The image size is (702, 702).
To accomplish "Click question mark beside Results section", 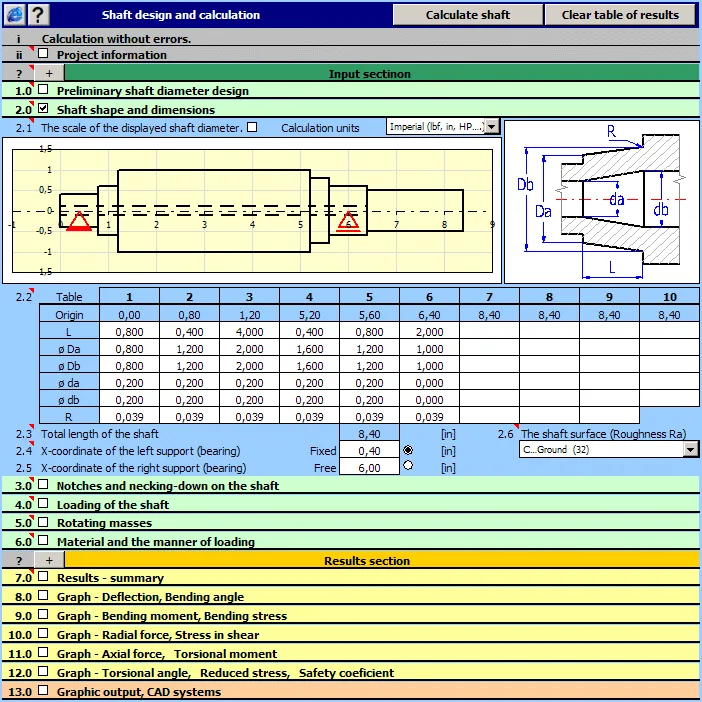I will pos(18,560).
